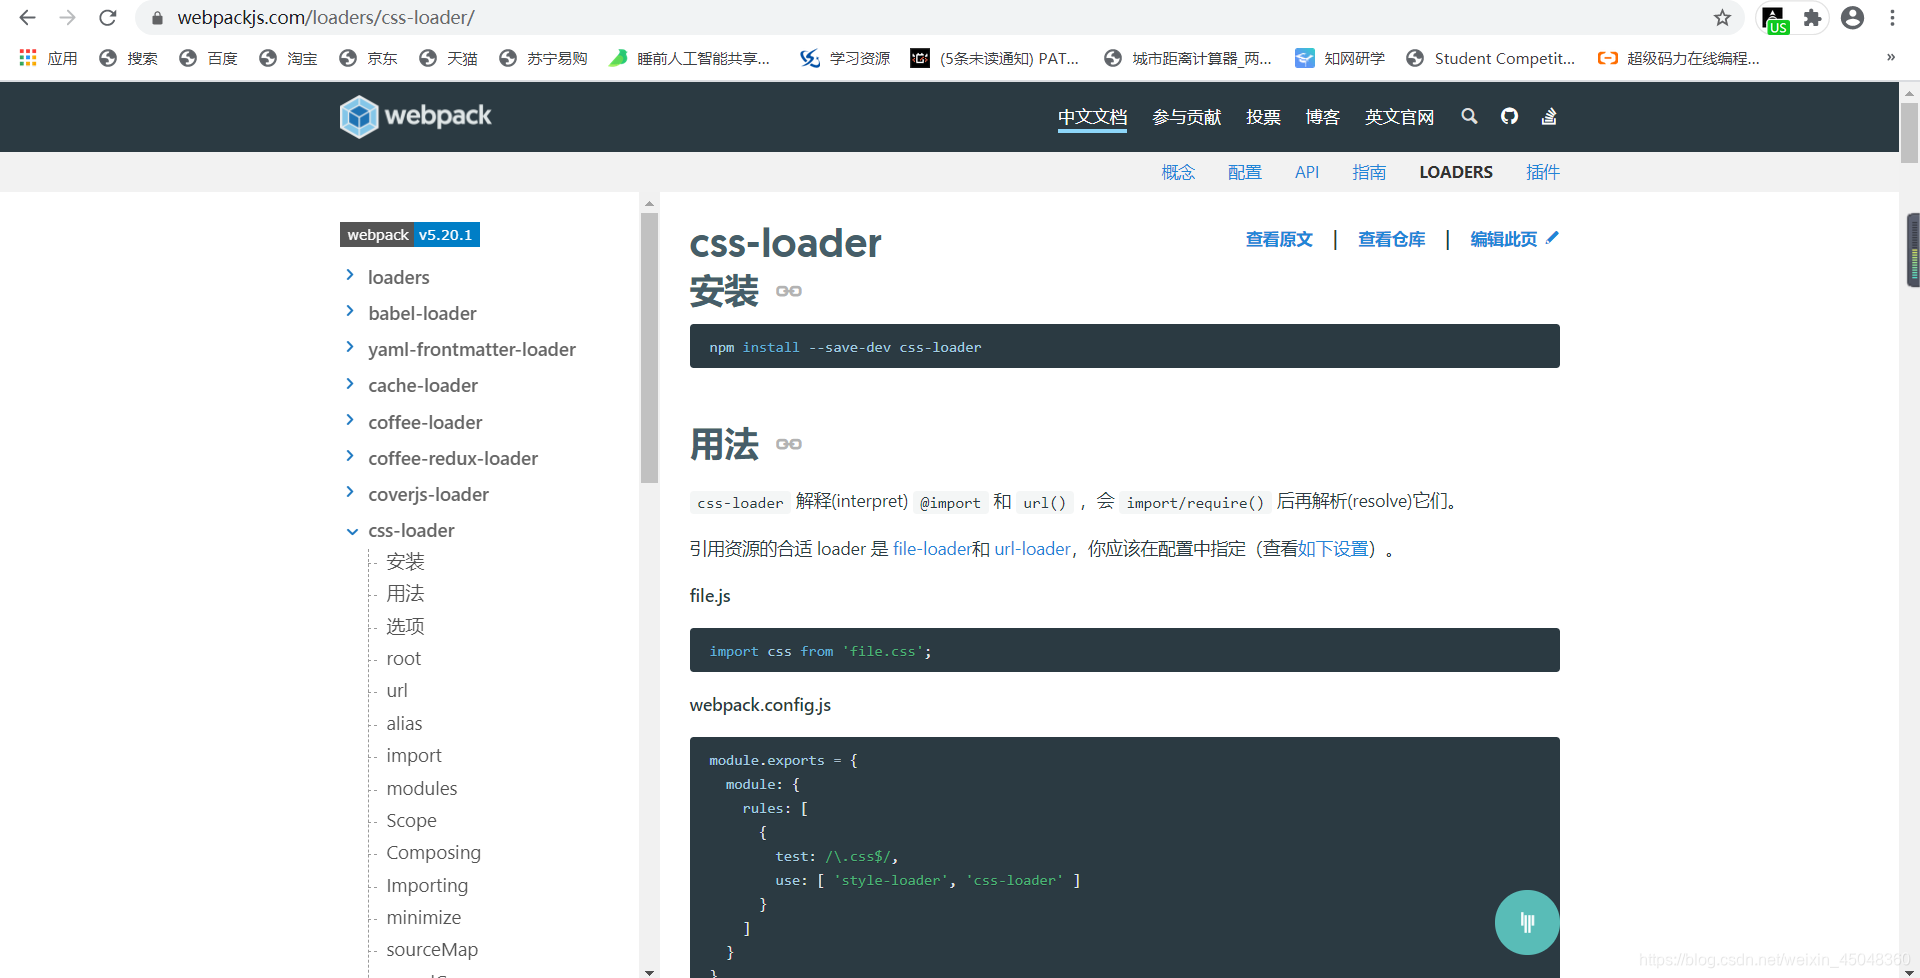Switch to LOADERS sub-navigation tab

click(x=1456, y=172)
